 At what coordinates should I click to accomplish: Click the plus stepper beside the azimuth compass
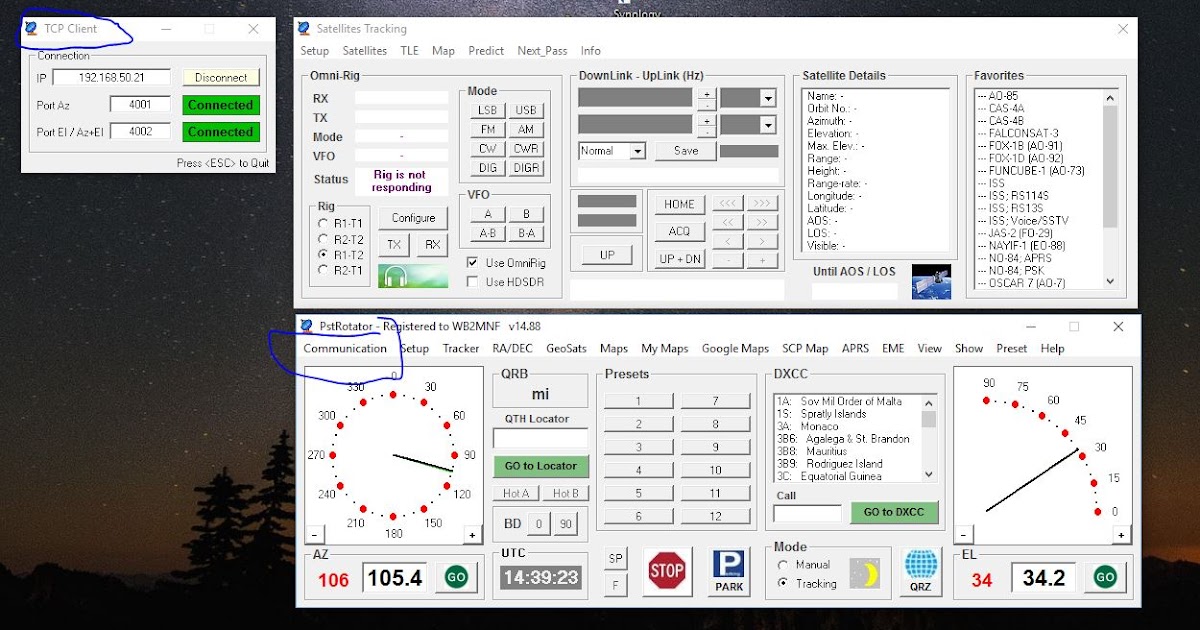[x=471, y=534]
